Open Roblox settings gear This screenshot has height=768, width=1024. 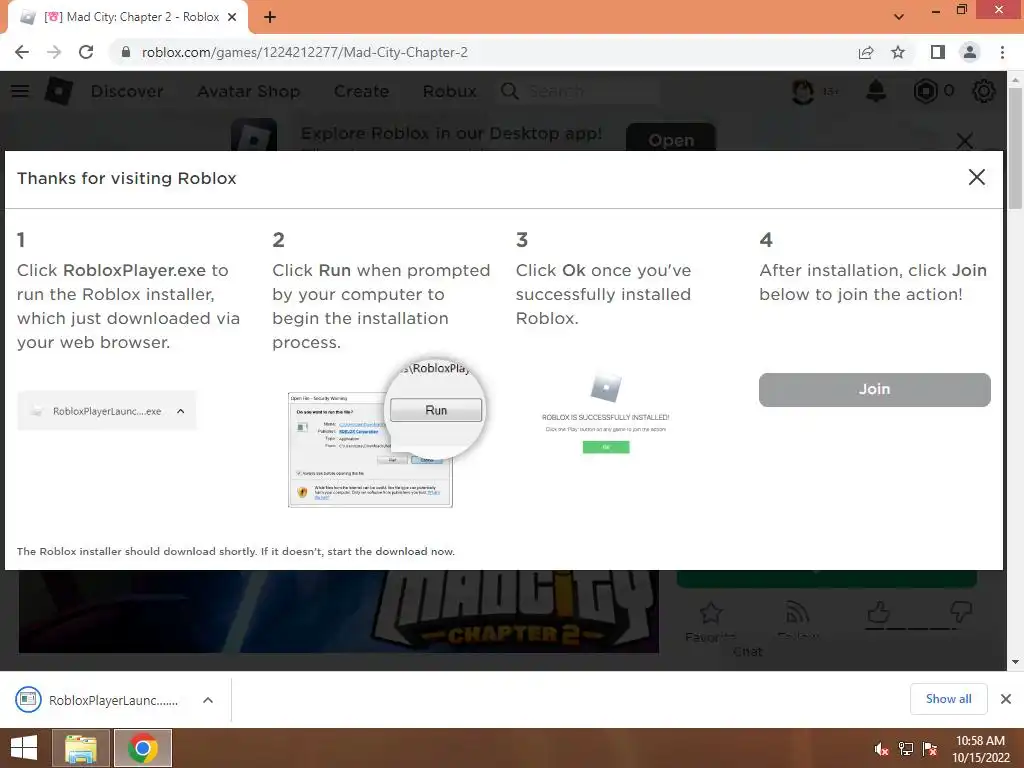(x=984, y=91)
